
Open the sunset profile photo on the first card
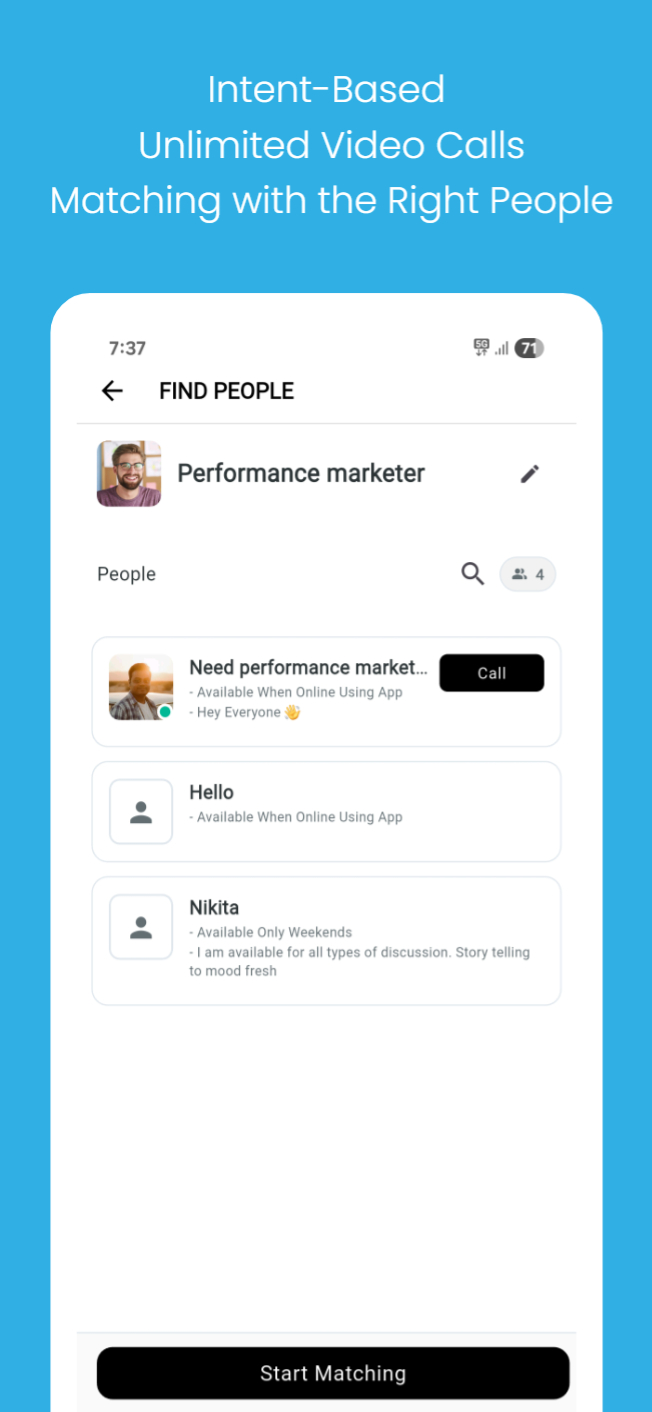click(140, 687)
